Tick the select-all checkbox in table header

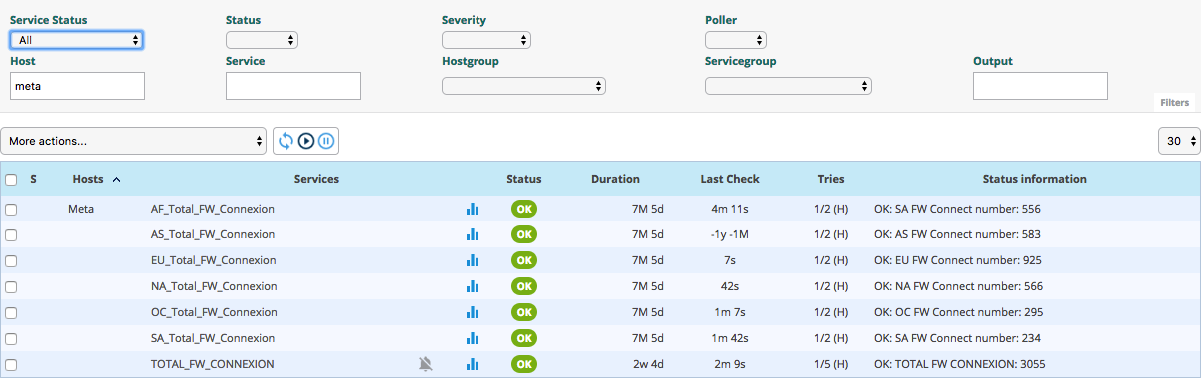tap(11, 180)
